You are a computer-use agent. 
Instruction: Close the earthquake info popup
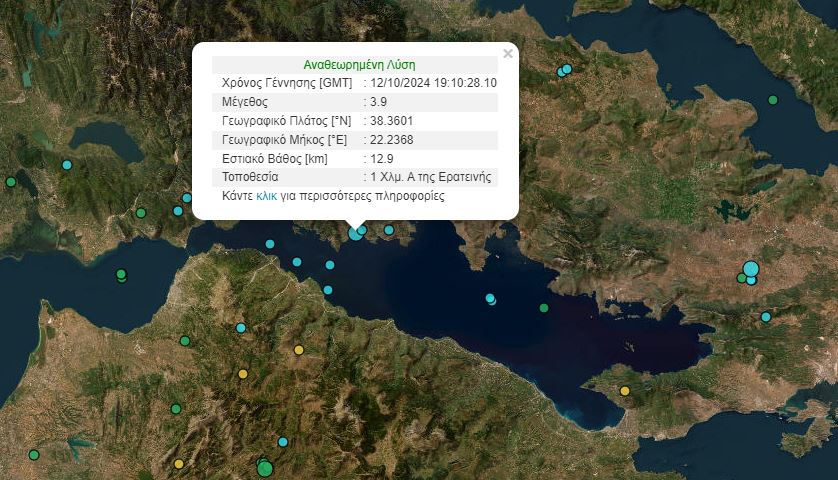tap(508, 54)
